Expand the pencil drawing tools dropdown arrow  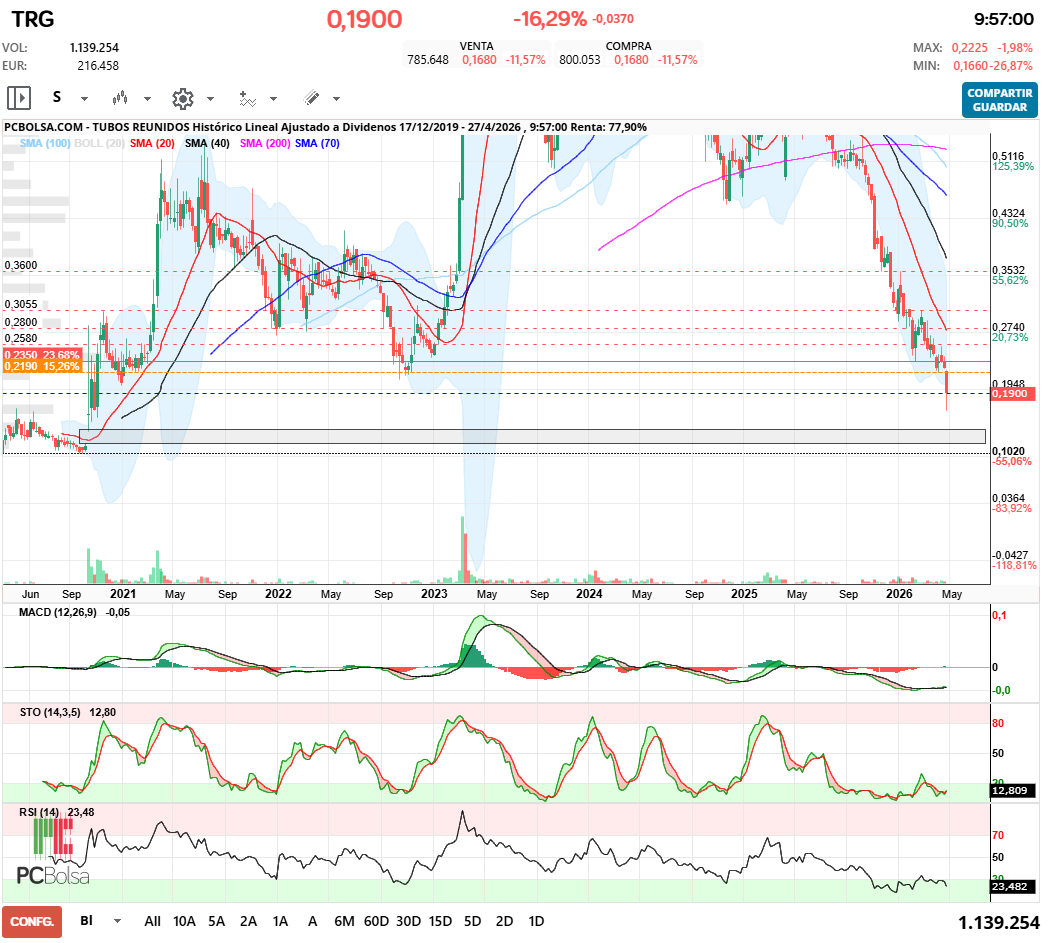(336, 99)
